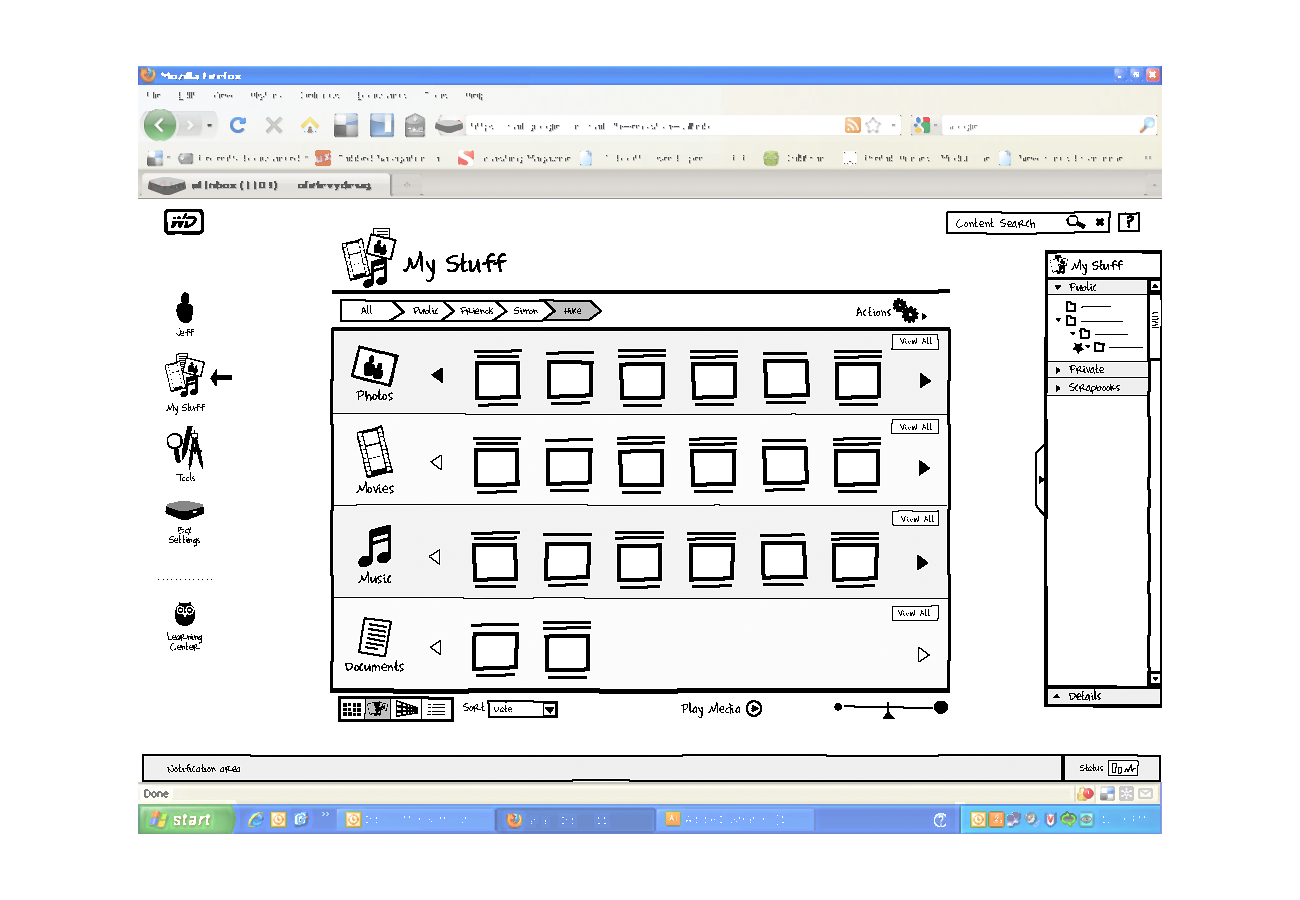
Task: Click the Actions gears icon
Action: (906, 311)
